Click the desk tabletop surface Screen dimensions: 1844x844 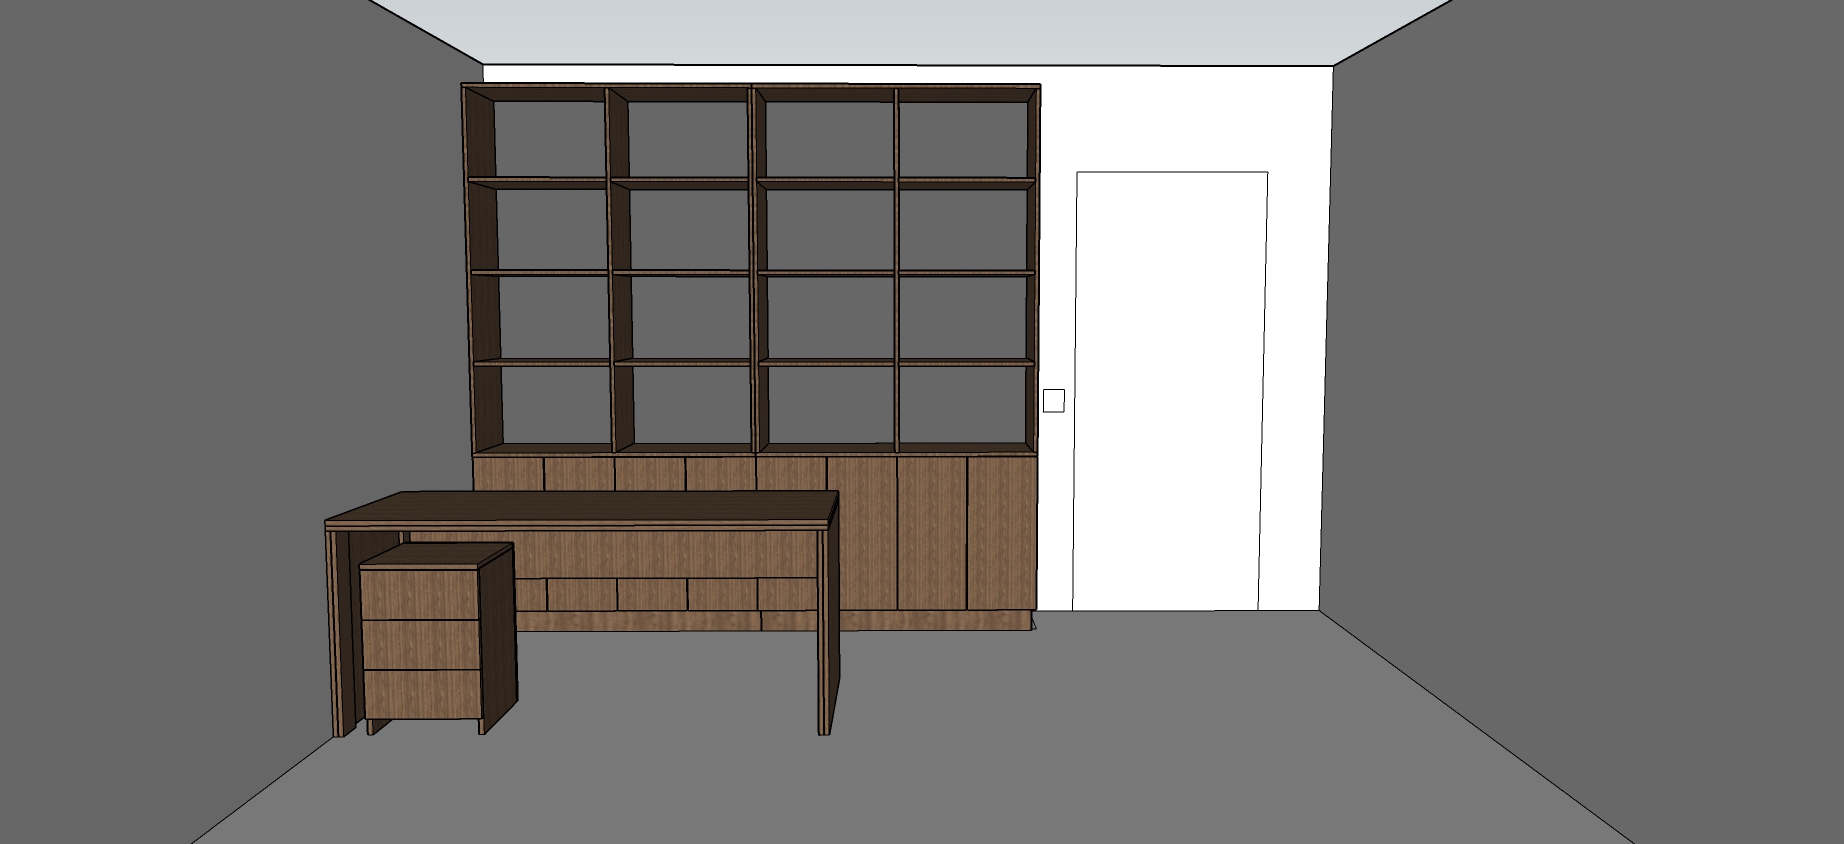[590, 506]
